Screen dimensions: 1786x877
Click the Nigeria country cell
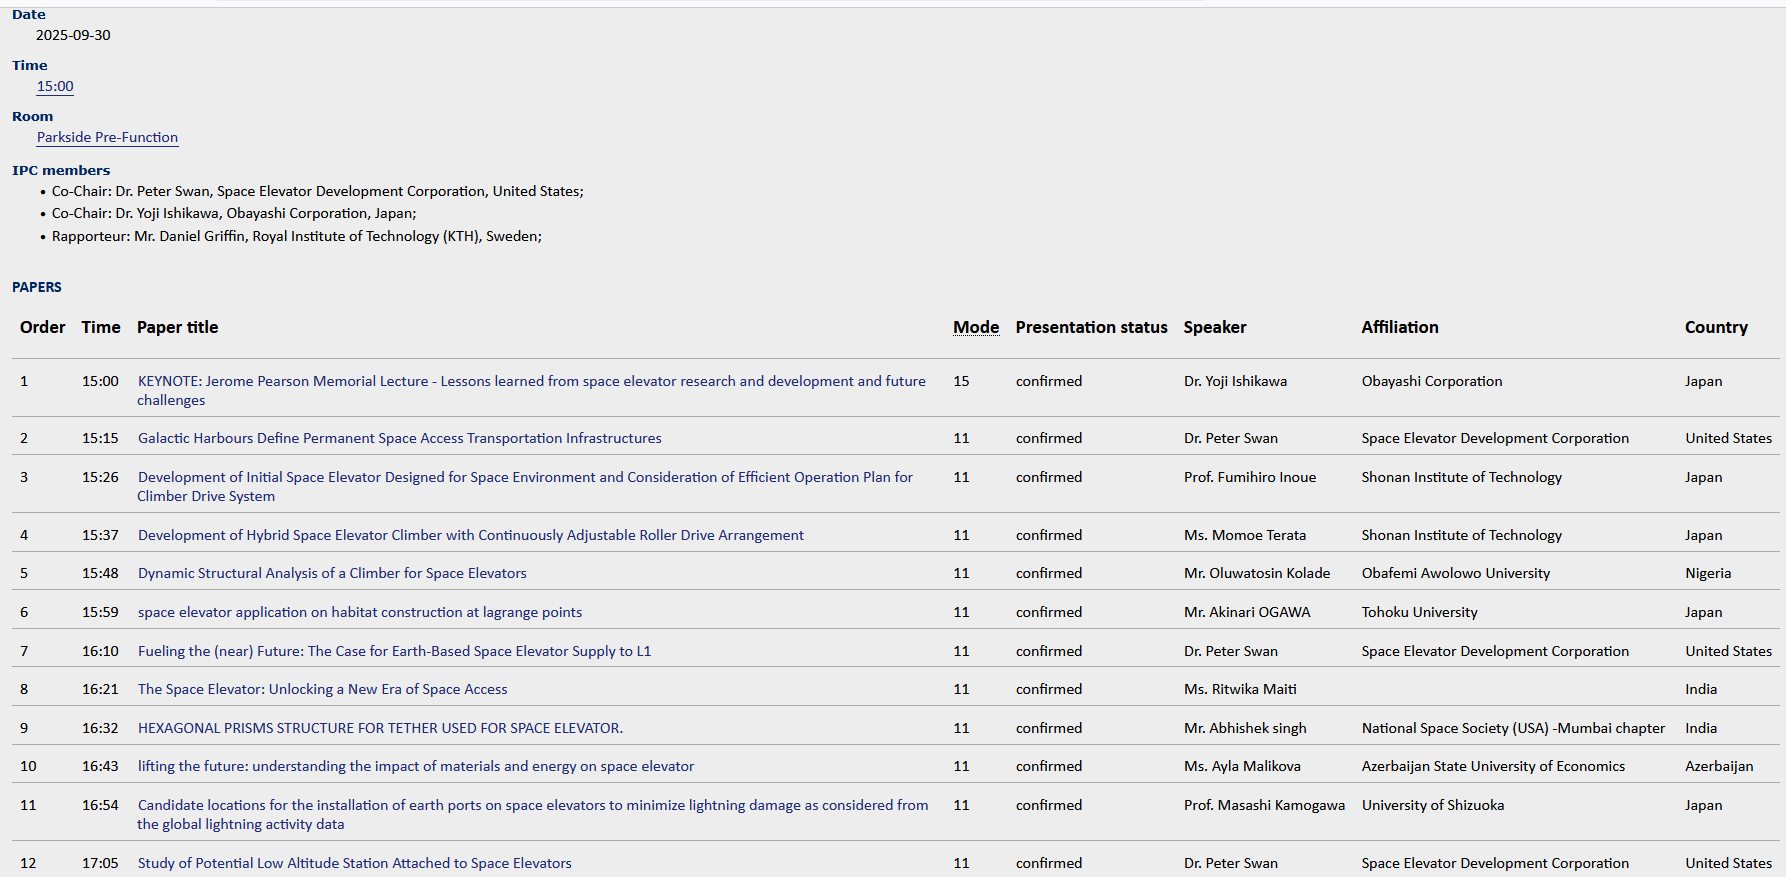(x=1708, y=573)
